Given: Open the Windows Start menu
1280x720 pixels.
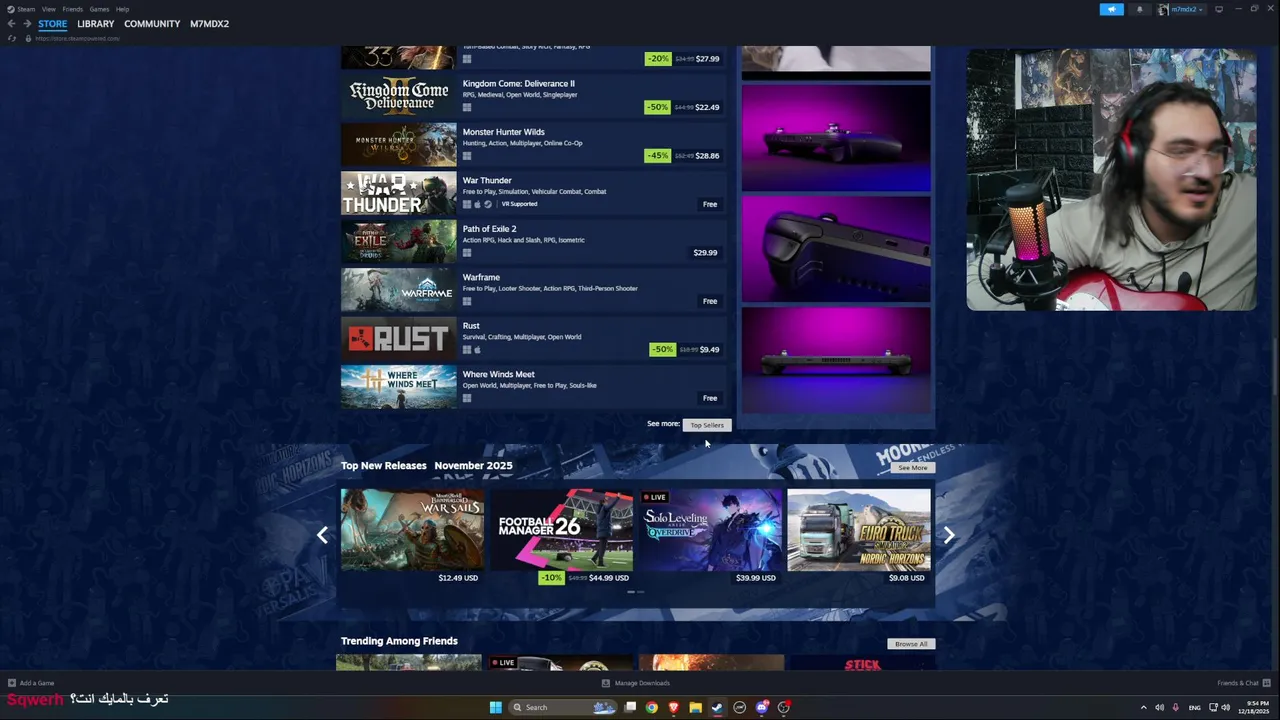Looking at the screenshot, I should pyautogui.click(x=495, y=707).
